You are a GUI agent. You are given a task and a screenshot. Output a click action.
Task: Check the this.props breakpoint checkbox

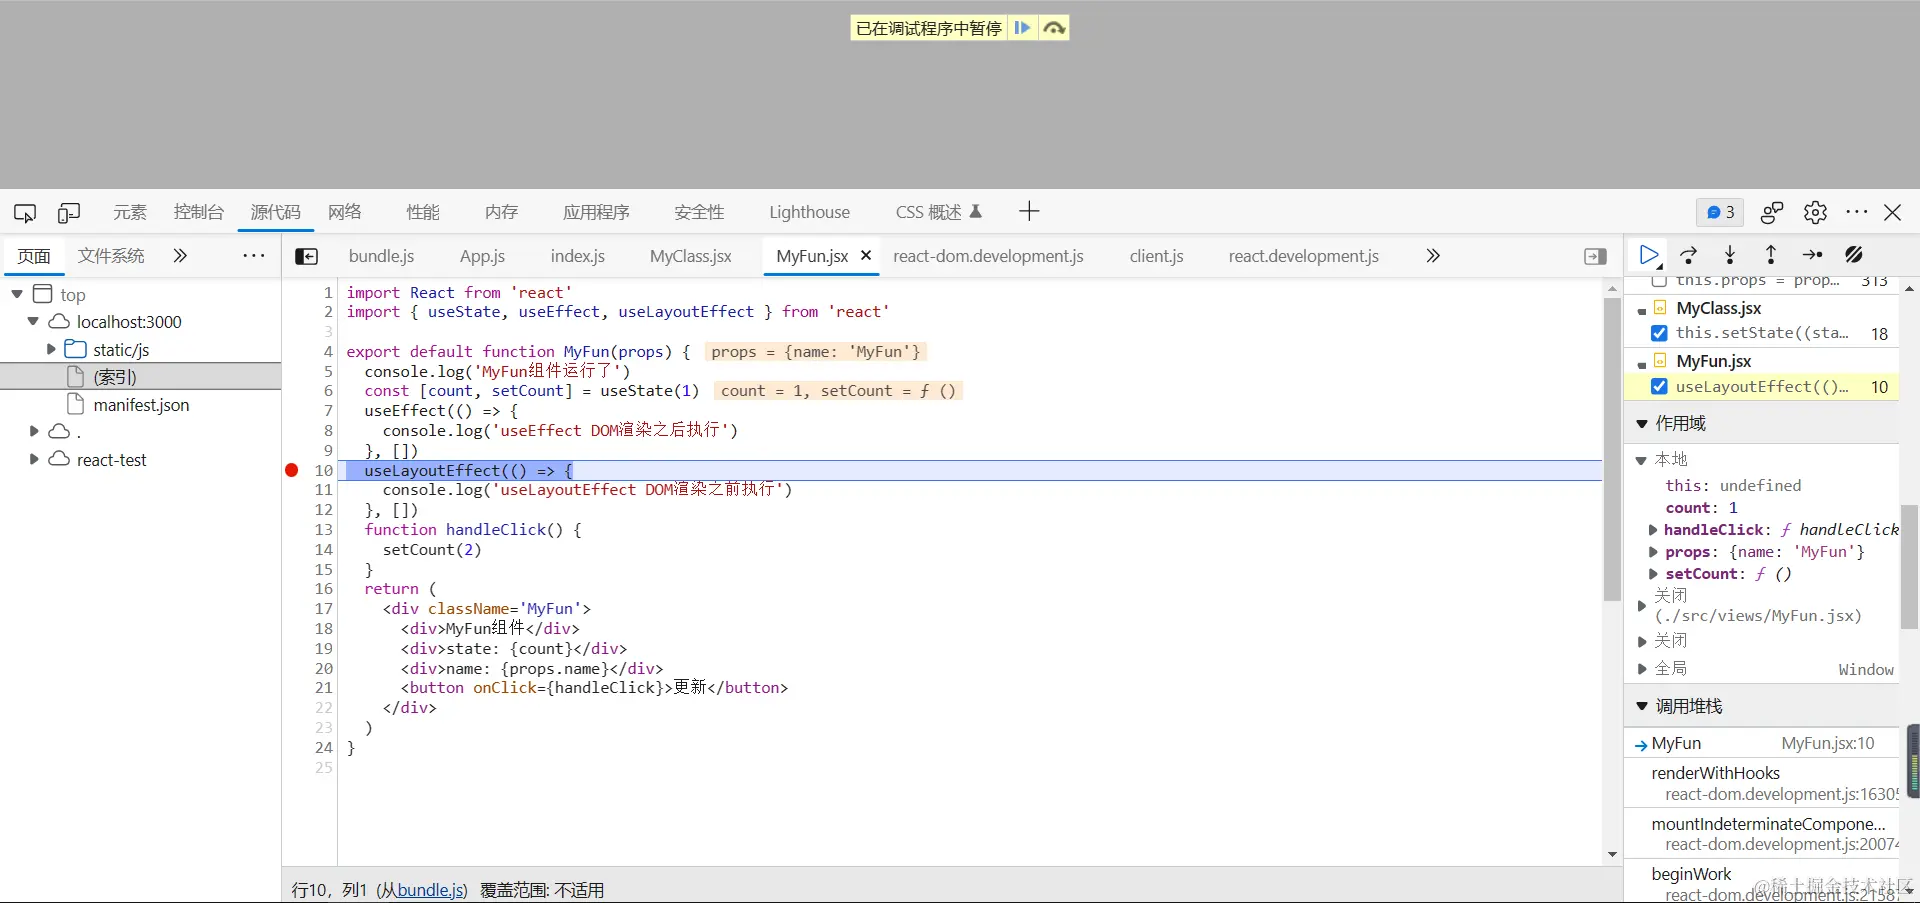(x=1659, y=281)
